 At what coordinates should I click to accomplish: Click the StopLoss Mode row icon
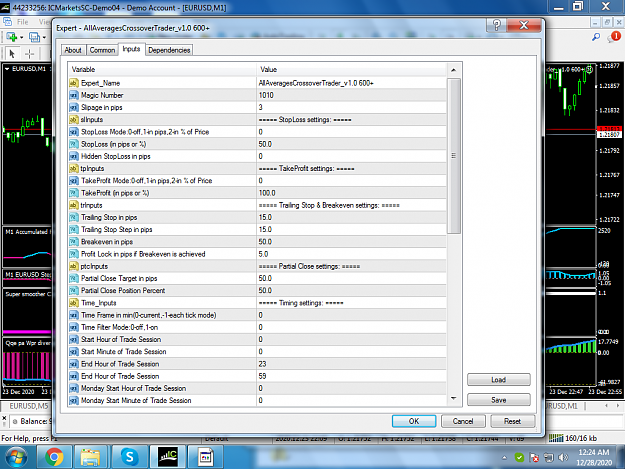click(x=74, y=132)
